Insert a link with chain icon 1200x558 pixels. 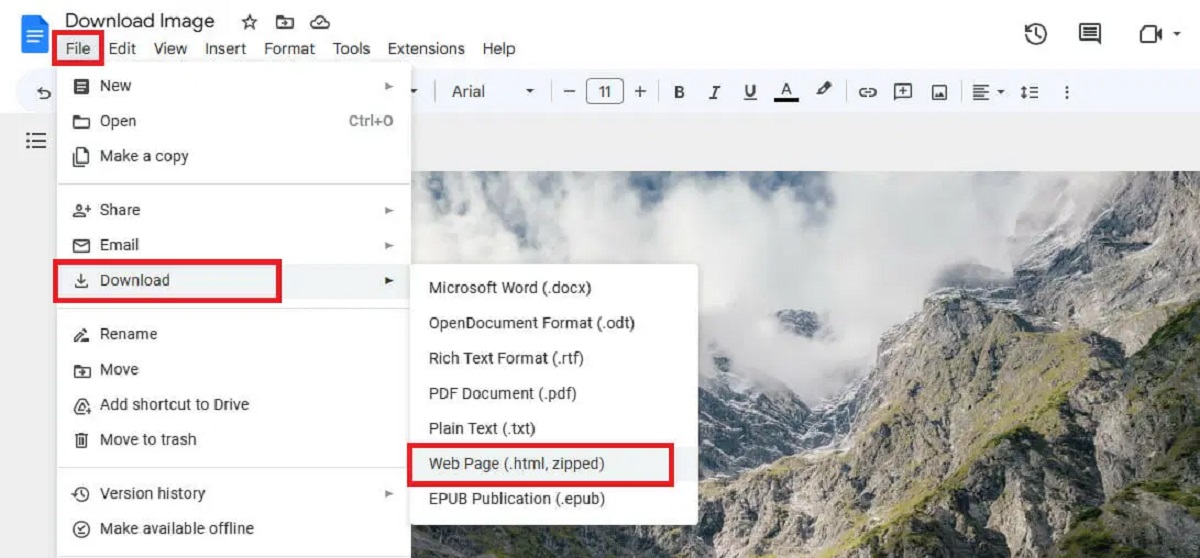point(867,92)
